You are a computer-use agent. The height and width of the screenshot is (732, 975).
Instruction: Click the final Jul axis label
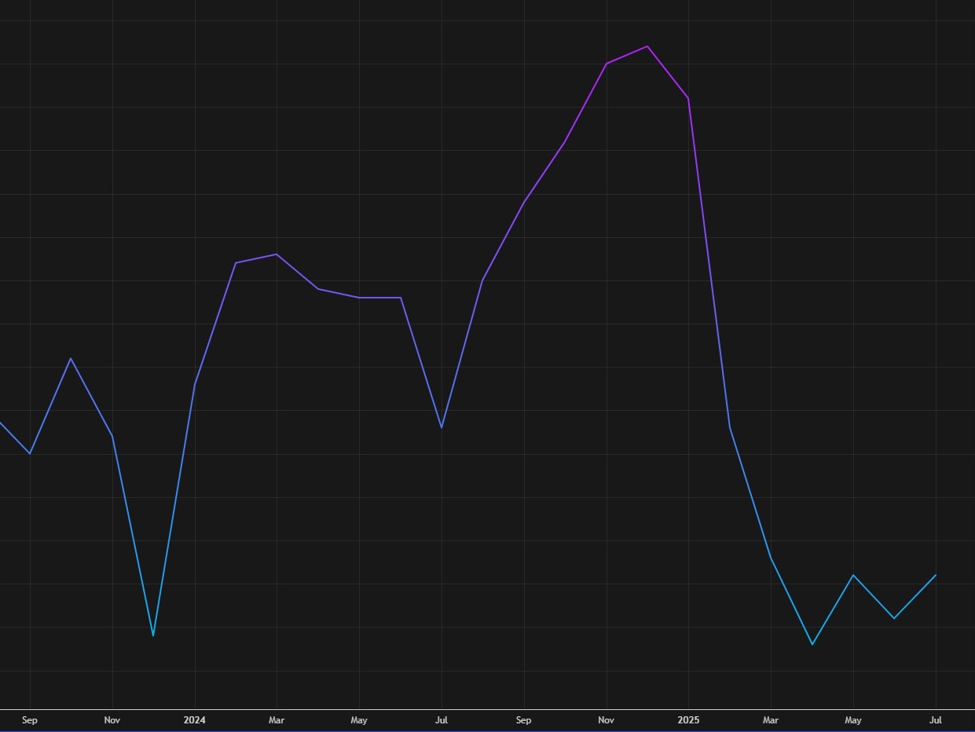tap(935, 720)
